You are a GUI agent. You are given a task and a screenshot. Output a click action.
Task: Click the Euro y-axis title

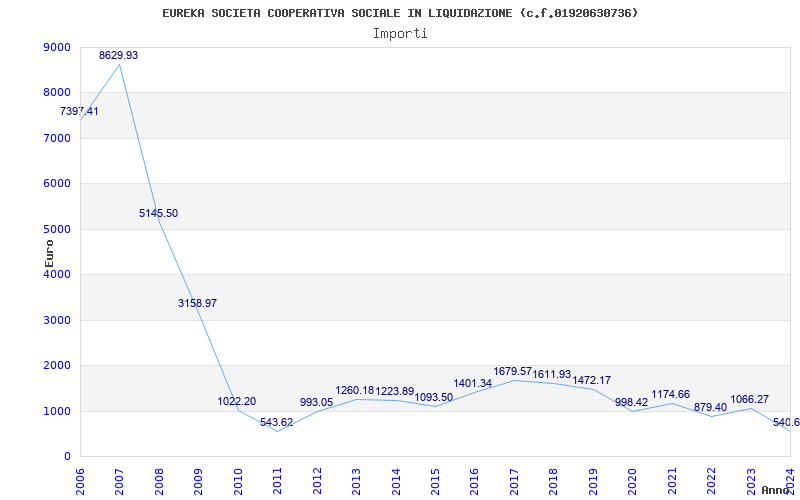click(49, 253)
